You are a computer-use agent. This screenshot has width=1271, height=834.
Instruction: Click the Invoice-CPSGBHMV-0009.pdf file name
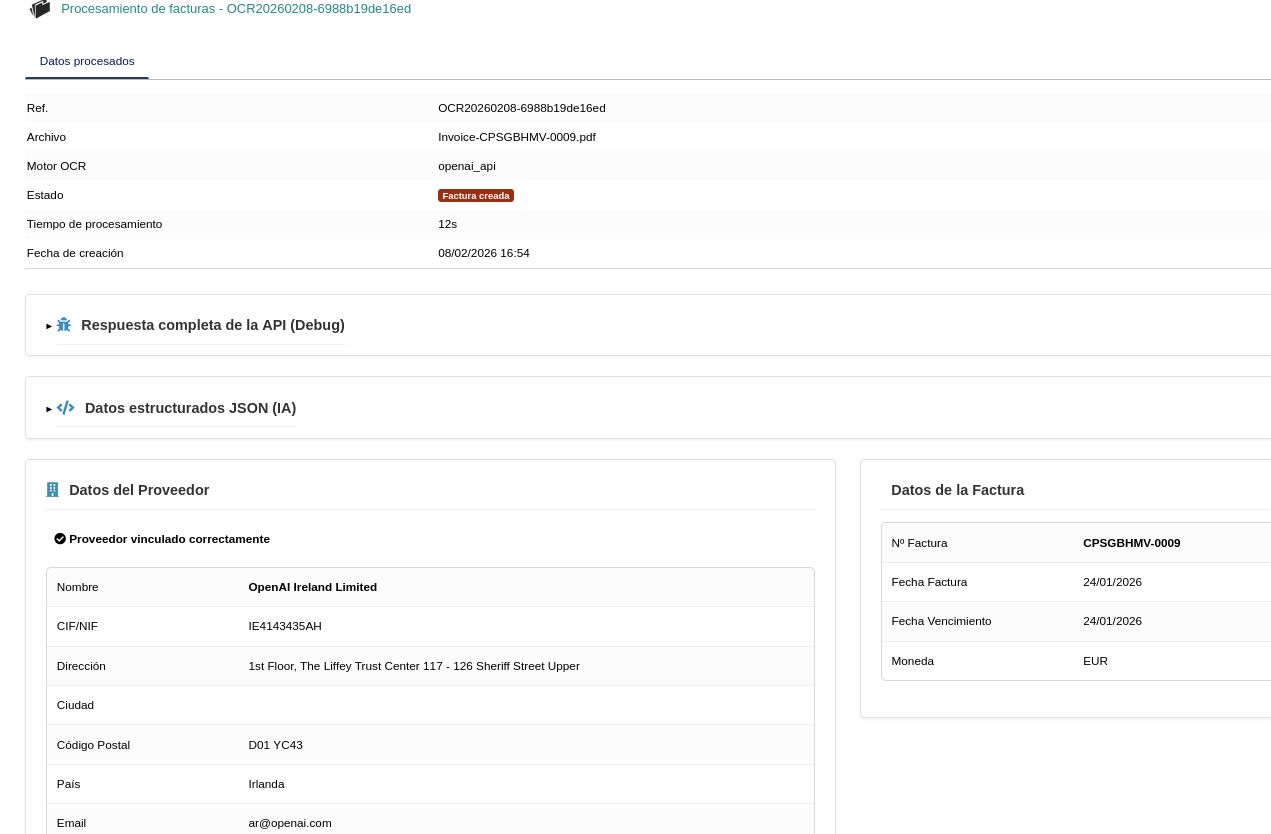click(x=516, y=137)
